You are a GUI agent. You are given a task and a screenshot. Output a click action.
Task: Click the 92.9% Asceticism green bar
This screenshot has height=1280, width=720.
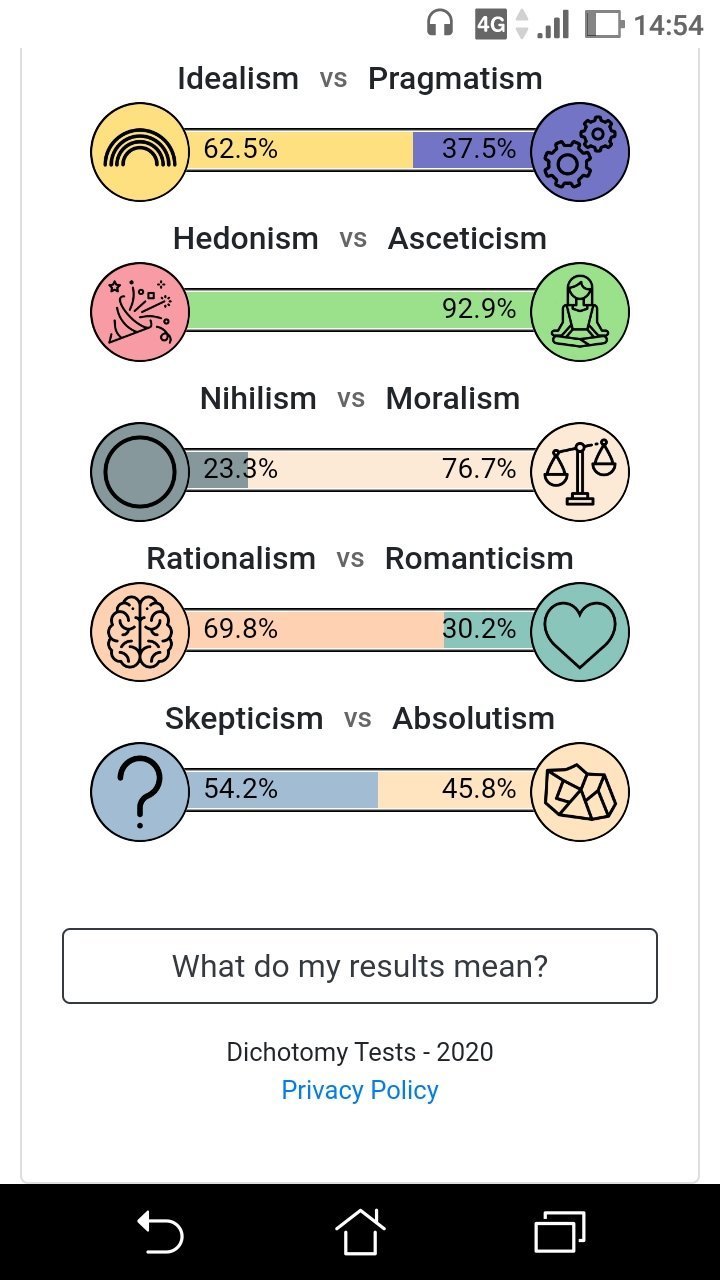[x=360, y=310]
